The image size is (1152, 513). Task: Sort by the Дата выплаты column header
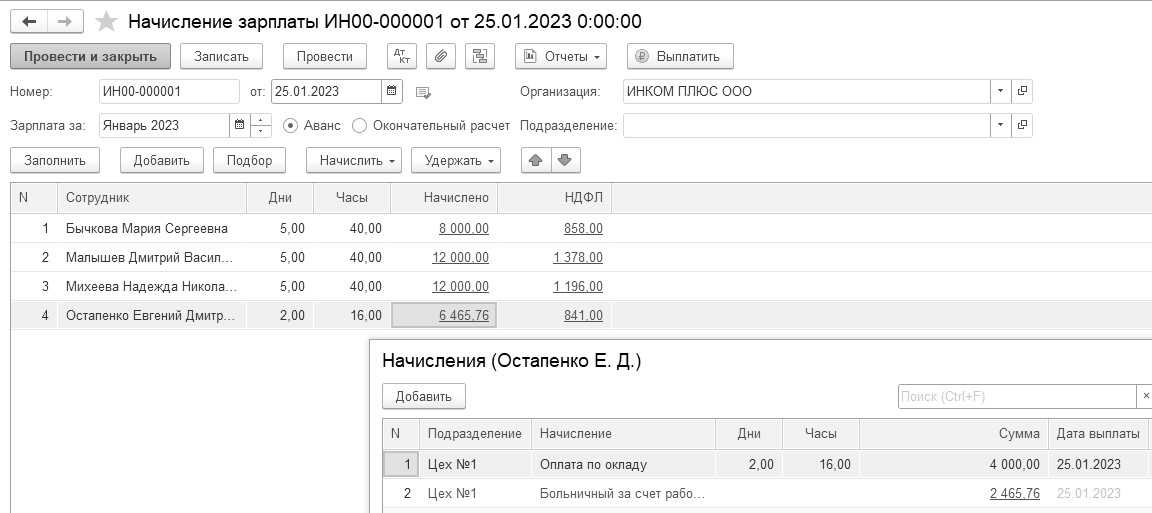[1098, 434]
